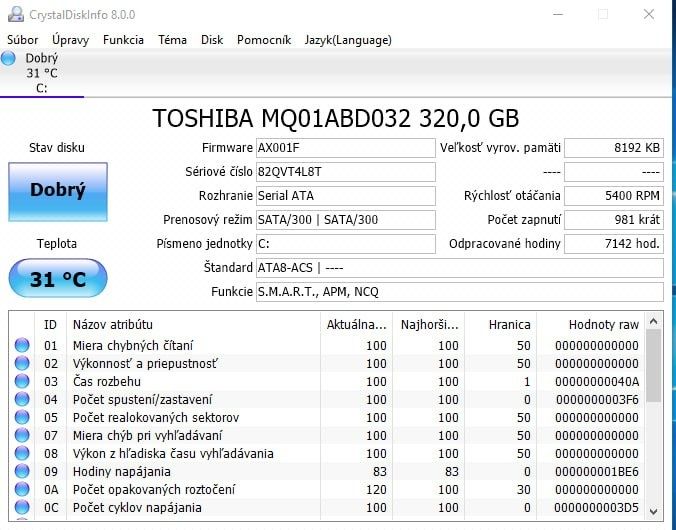676x530 pixels.
Task: Select the Miera chybných čítaní row text
Action: 133,345
